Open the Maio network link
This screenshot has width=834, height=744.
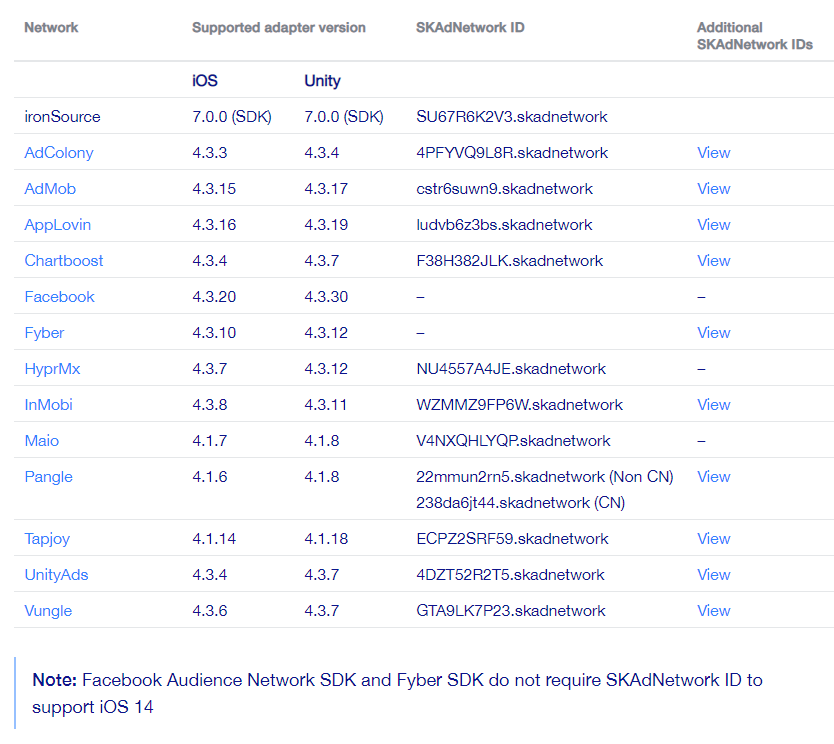tap(41, 441)
